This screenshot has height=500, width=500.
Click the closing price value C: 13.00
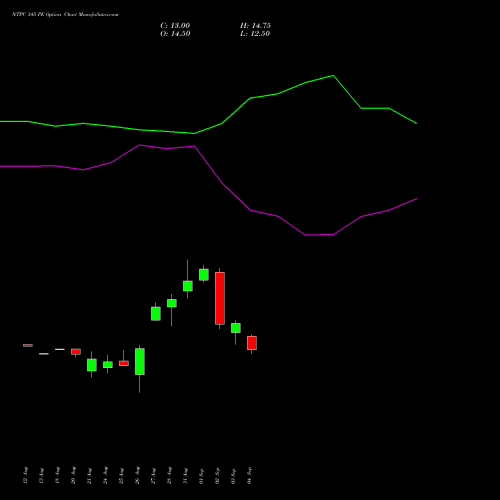pyautogui.click(x=175, y=26)
